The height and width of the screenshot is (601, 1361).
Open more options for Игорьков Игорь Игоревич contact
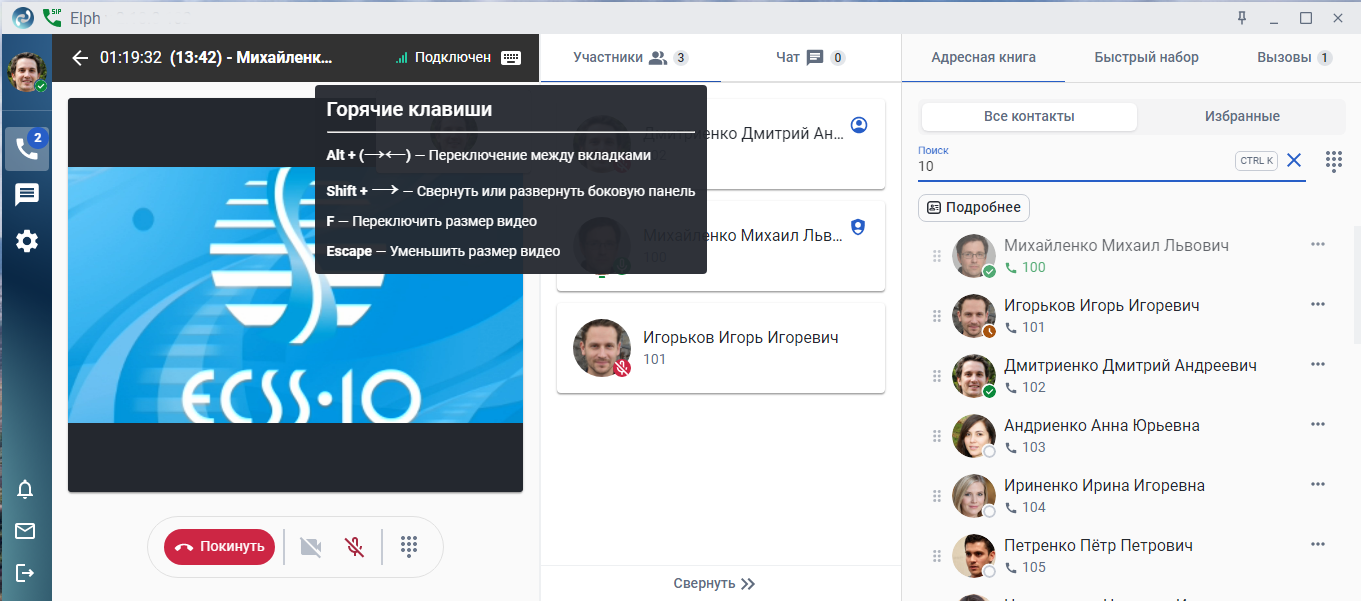pos(1318,305)
